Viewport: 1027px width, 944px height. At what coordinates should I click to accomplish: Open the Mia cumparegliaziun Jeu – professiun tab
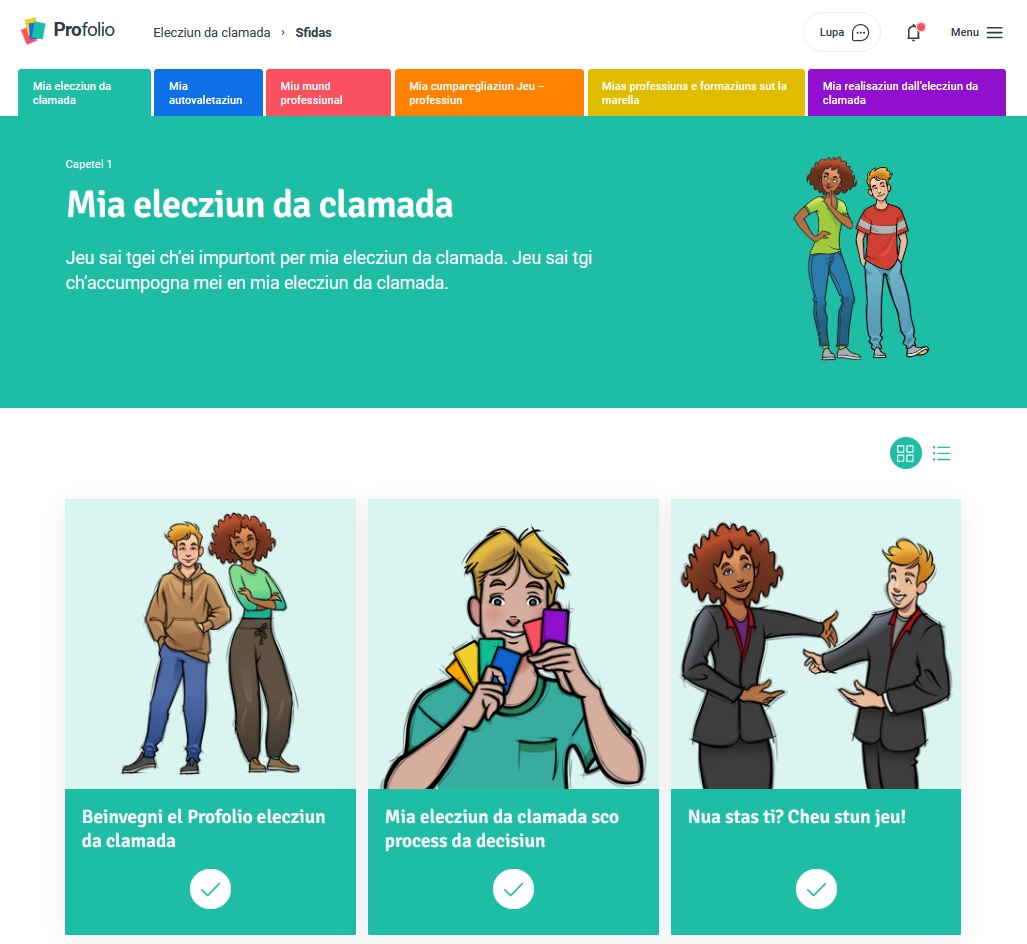[489, 92]
